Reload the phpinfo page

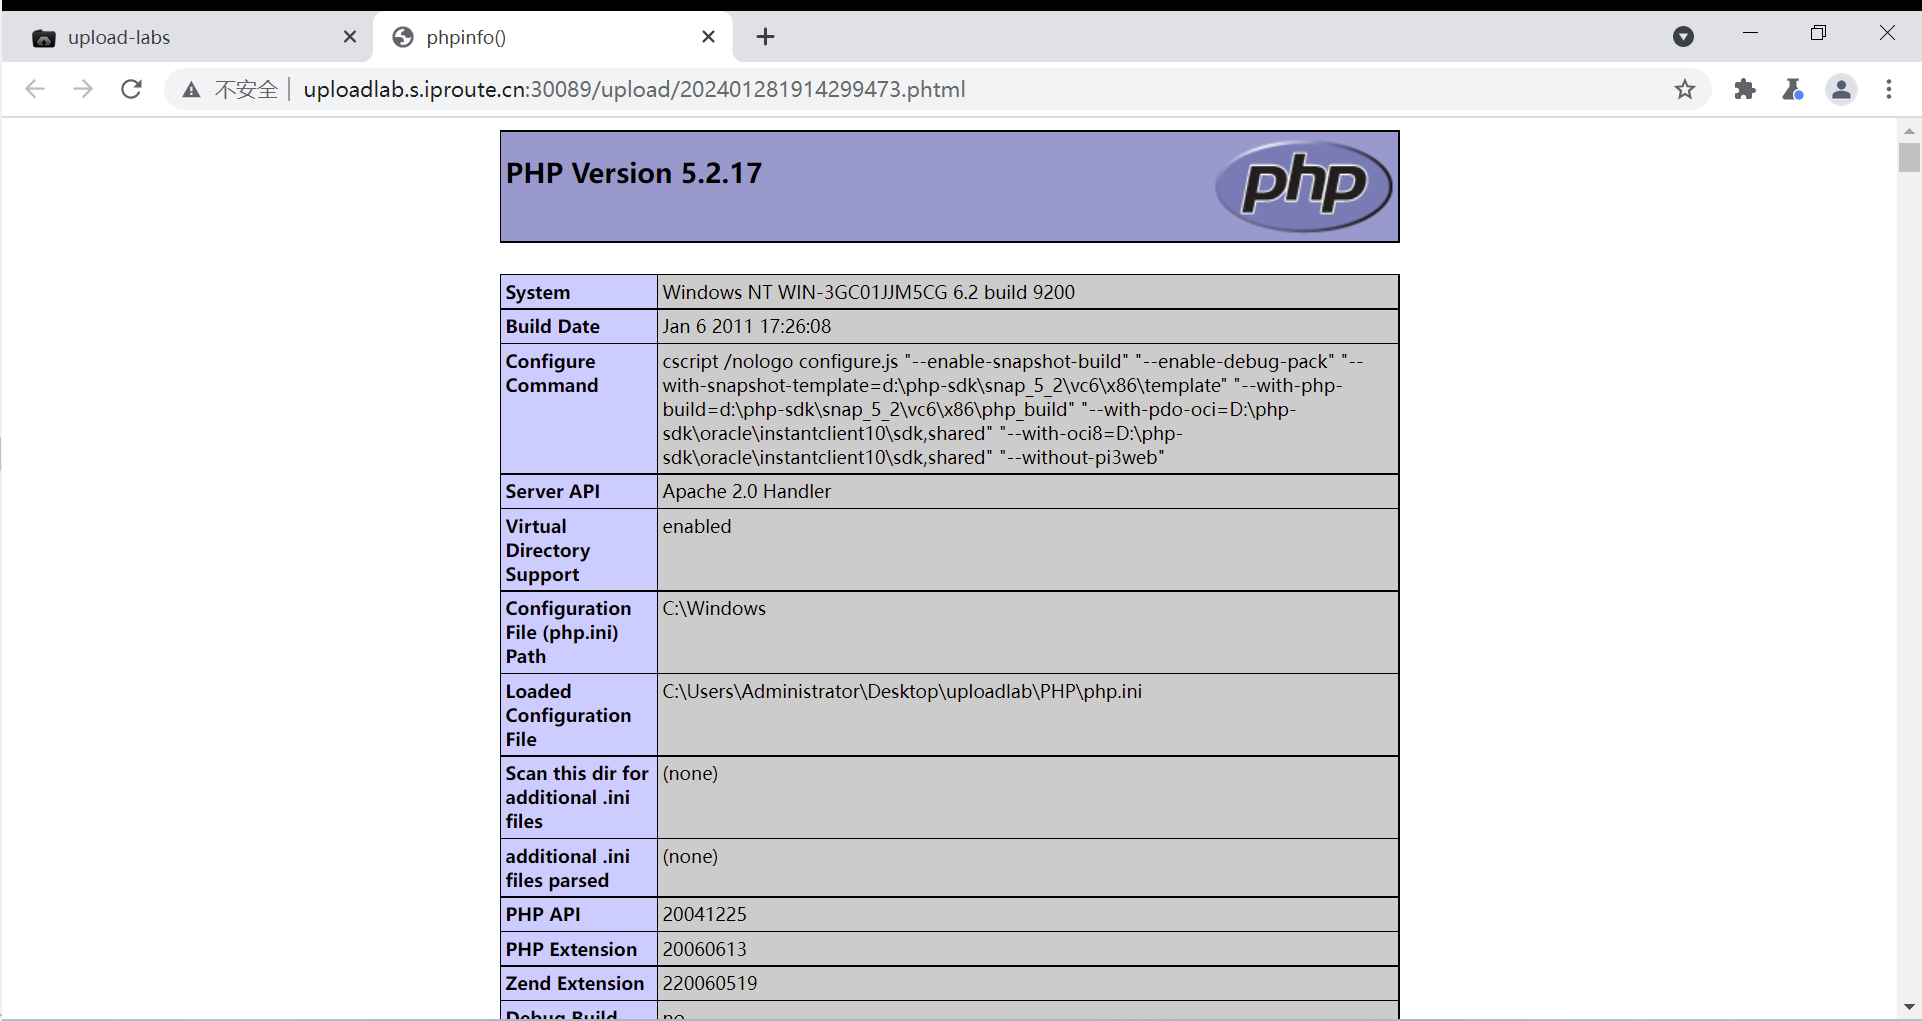click(x=131, y=89)
